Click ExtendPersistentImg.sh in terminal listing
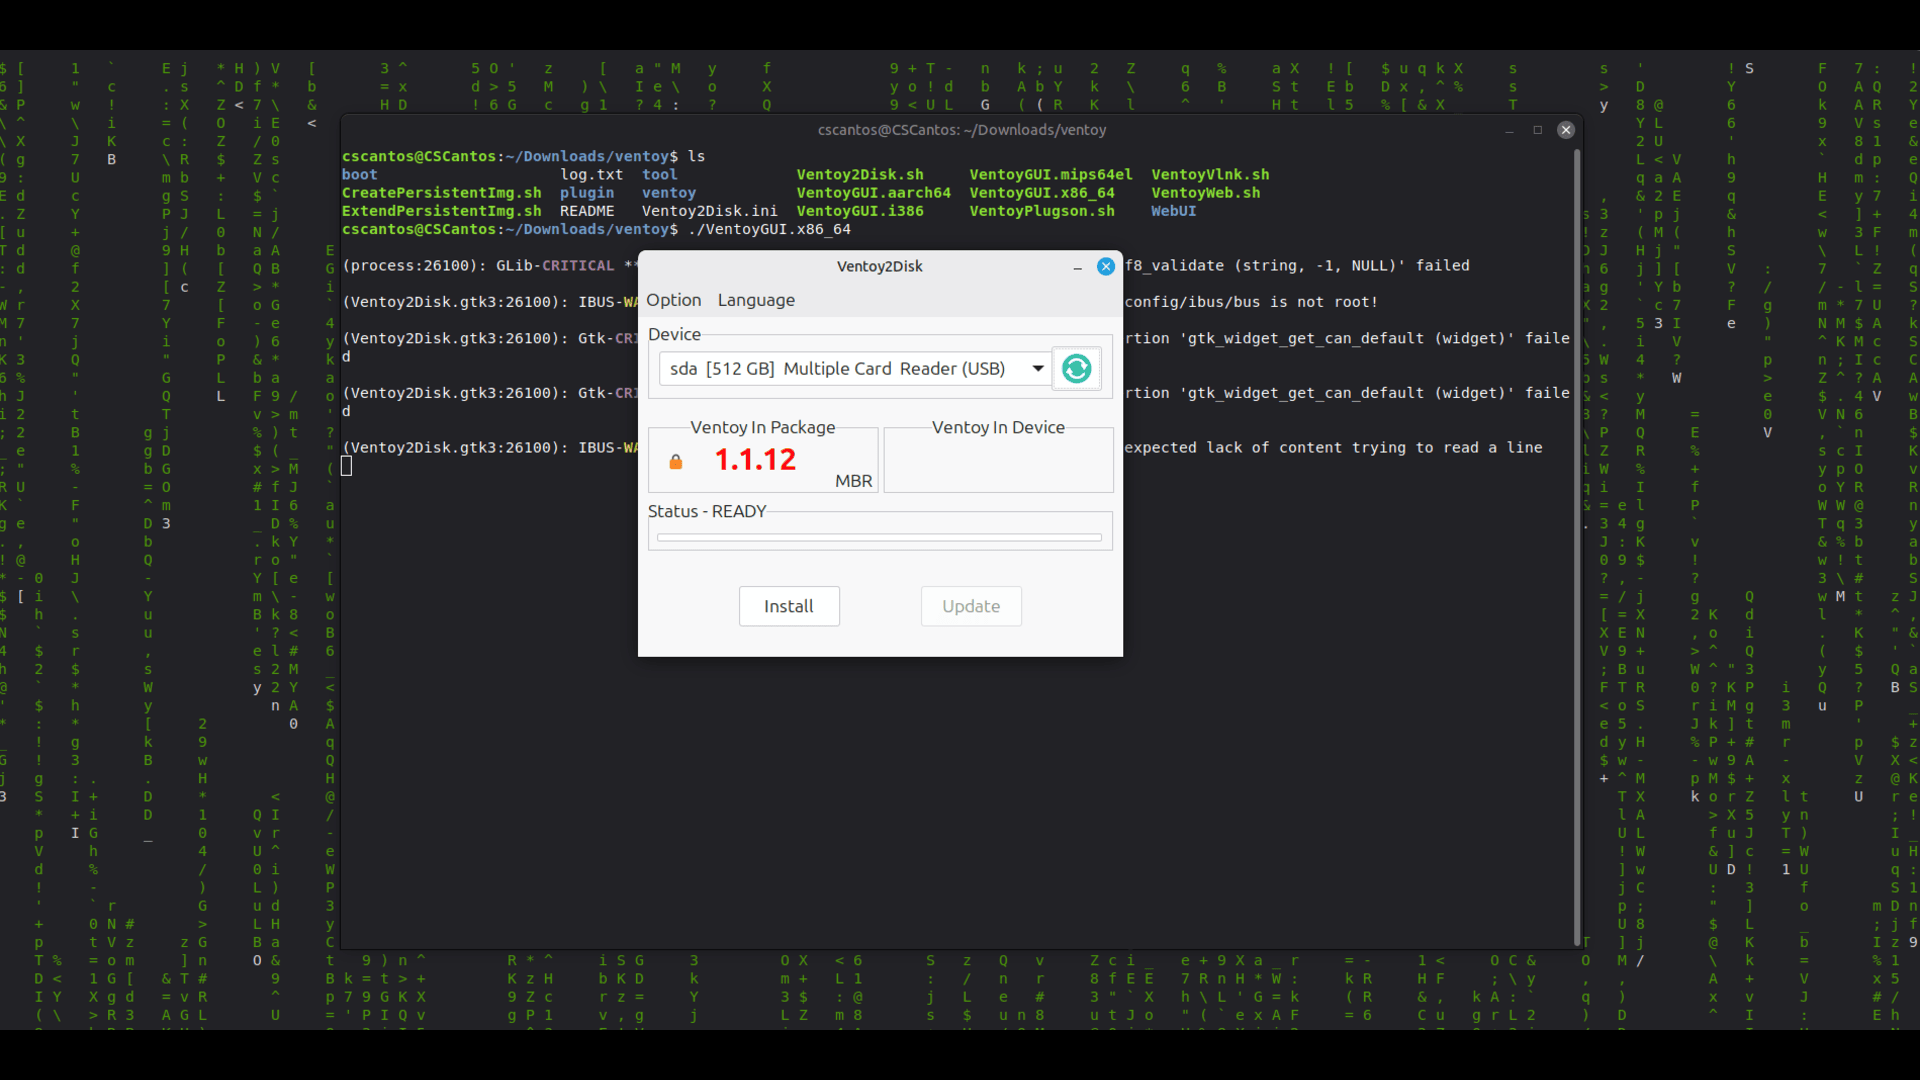1920x1080 pixels. (442, 211)
